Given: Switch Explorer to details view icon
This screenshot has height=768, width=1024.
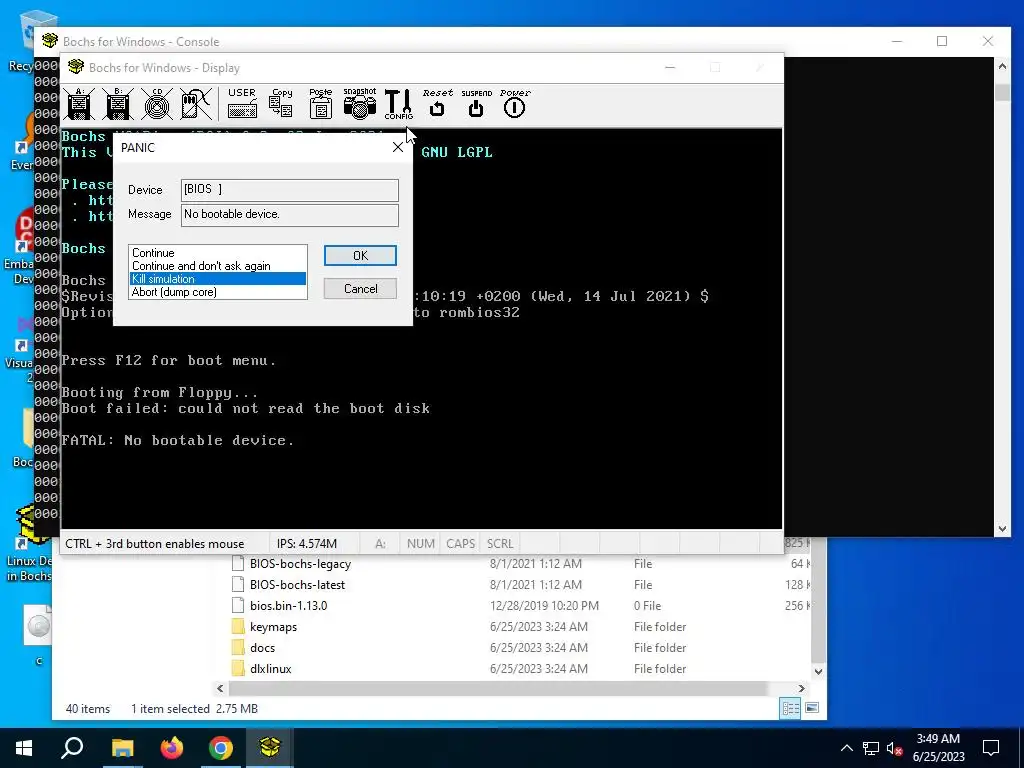Looking at the screenshot, I should pyautogui.click(x=790, y=708).
